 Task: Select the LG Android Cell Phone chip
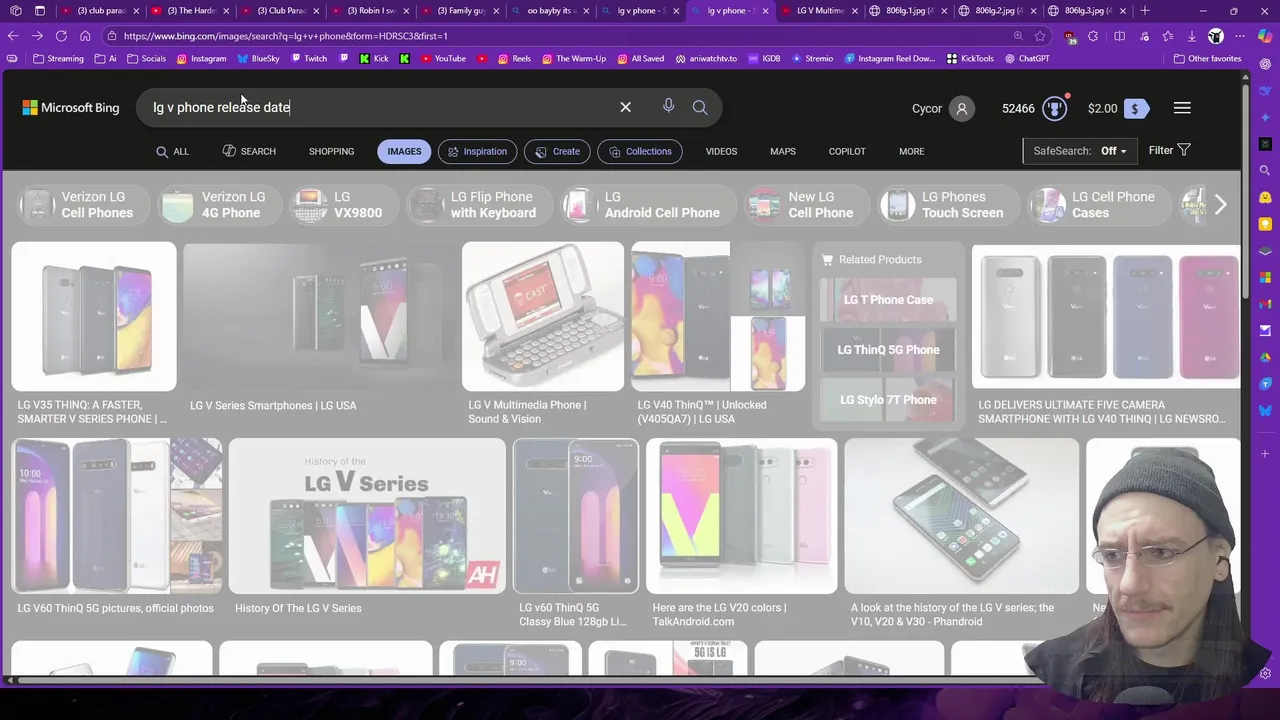(x=647, y=204)
